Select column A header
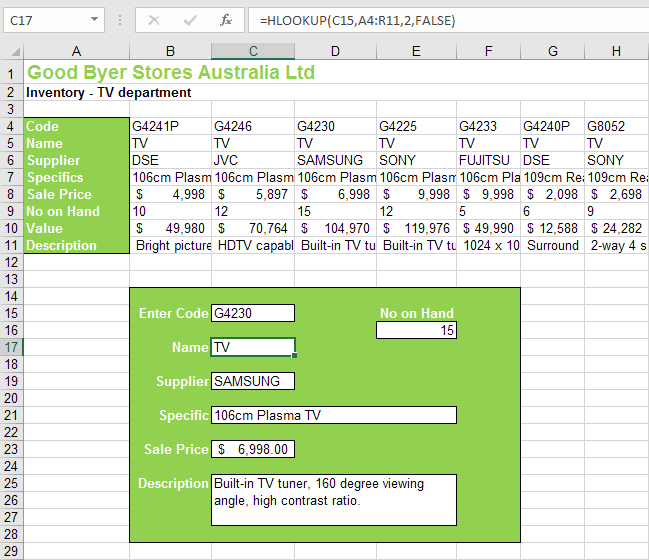The width and height of the screenshot is (649, 560). tap(77, 51)
